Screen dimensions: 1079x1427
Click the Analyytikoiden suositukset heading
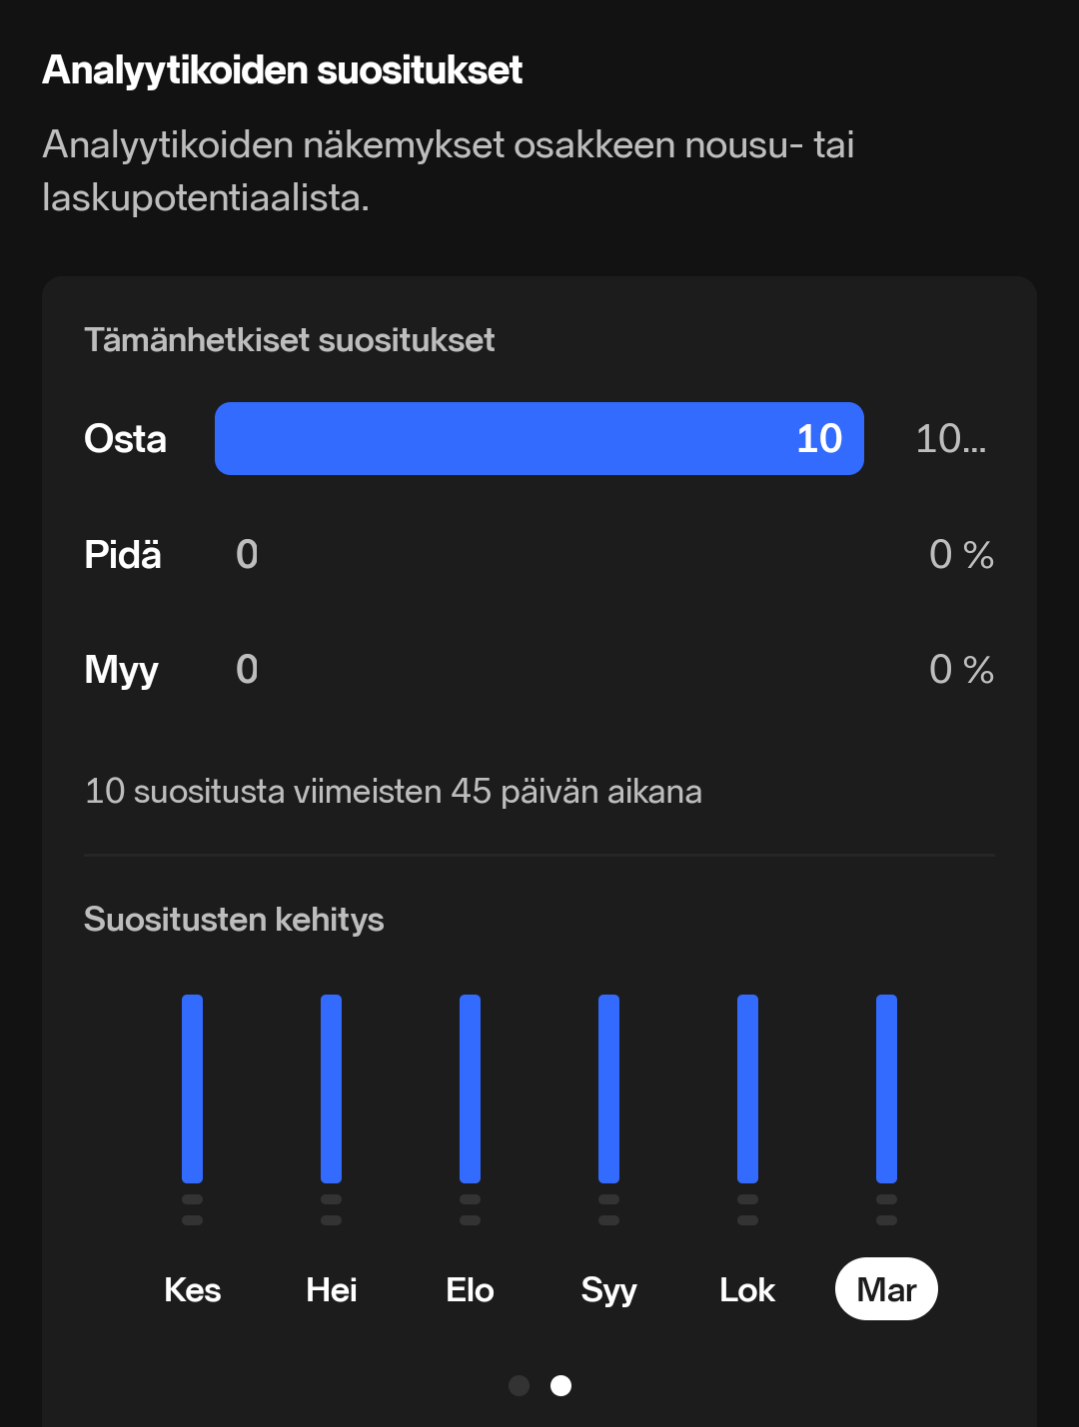(x=282, y=70)
